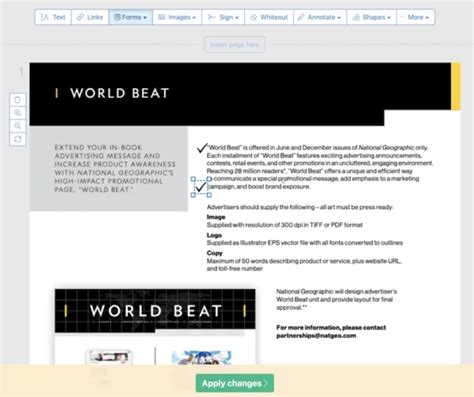Screen dimensions: 474x397
Task: Click the bottom-right handle of selected checkmark
Action: (x=209, y=195)
